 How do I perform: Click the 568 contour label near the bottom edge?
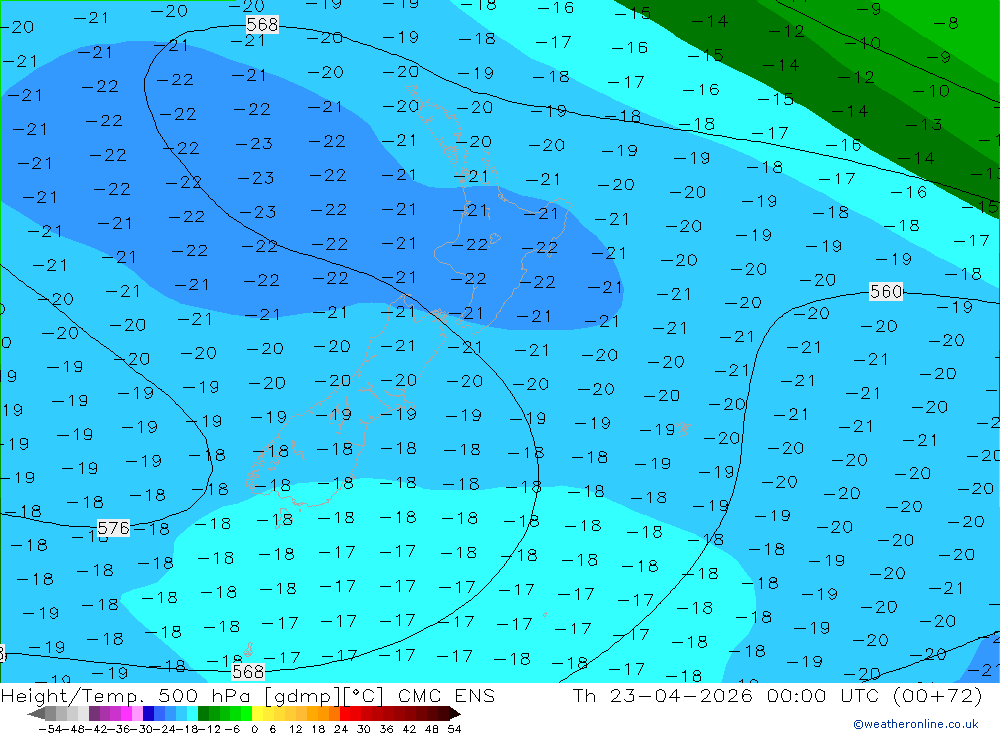click(248, 672)
